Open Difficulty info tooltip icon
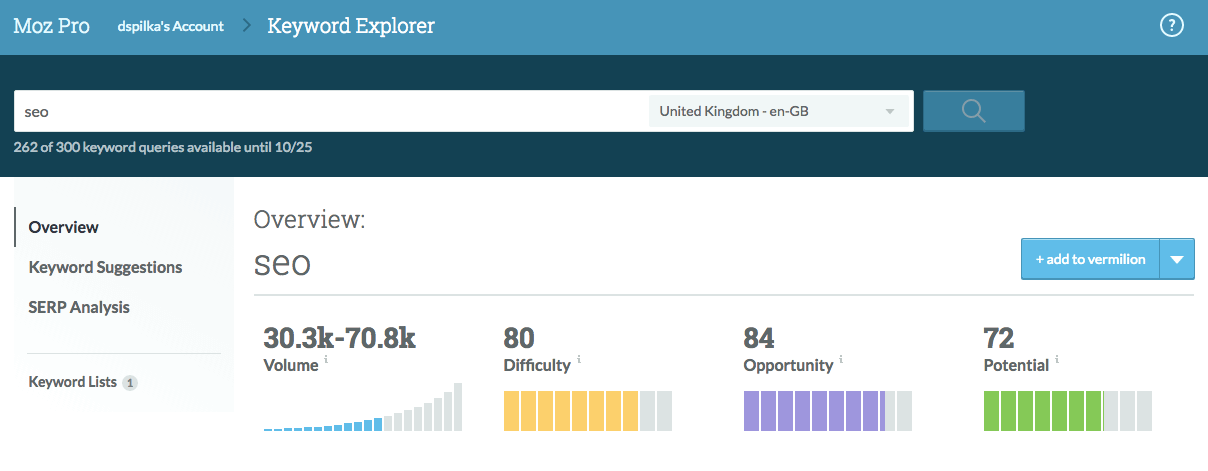The height and width of the screenshot is (471, 1208). [x=579, y=360]
